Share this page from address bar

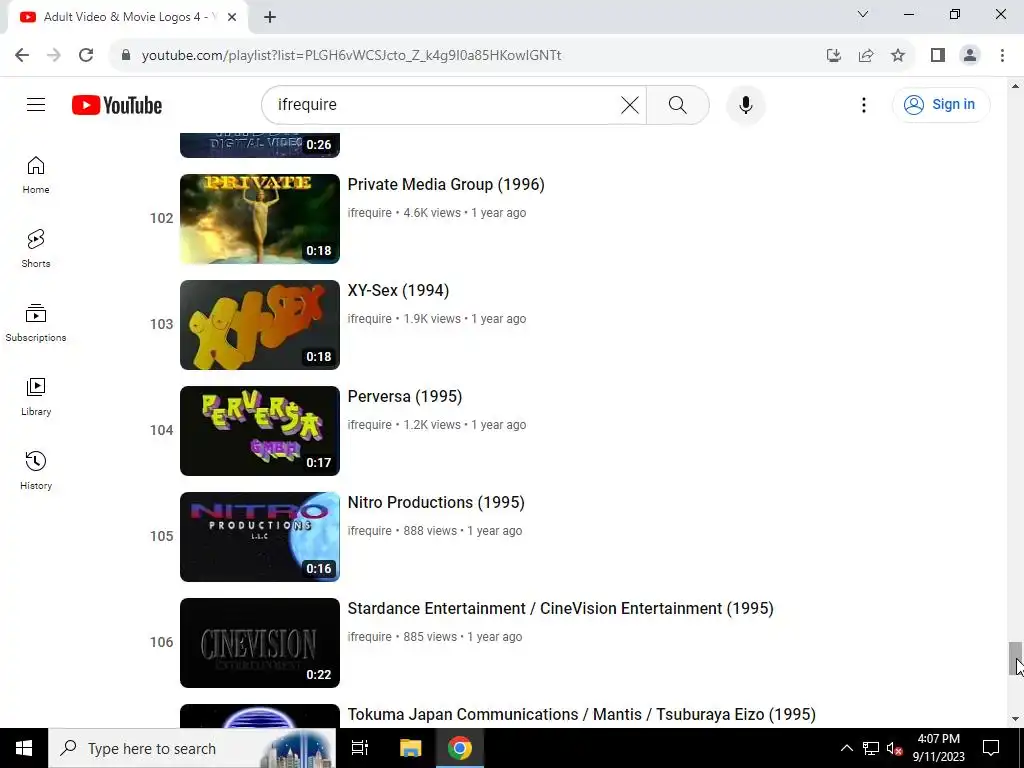[866, 55]
